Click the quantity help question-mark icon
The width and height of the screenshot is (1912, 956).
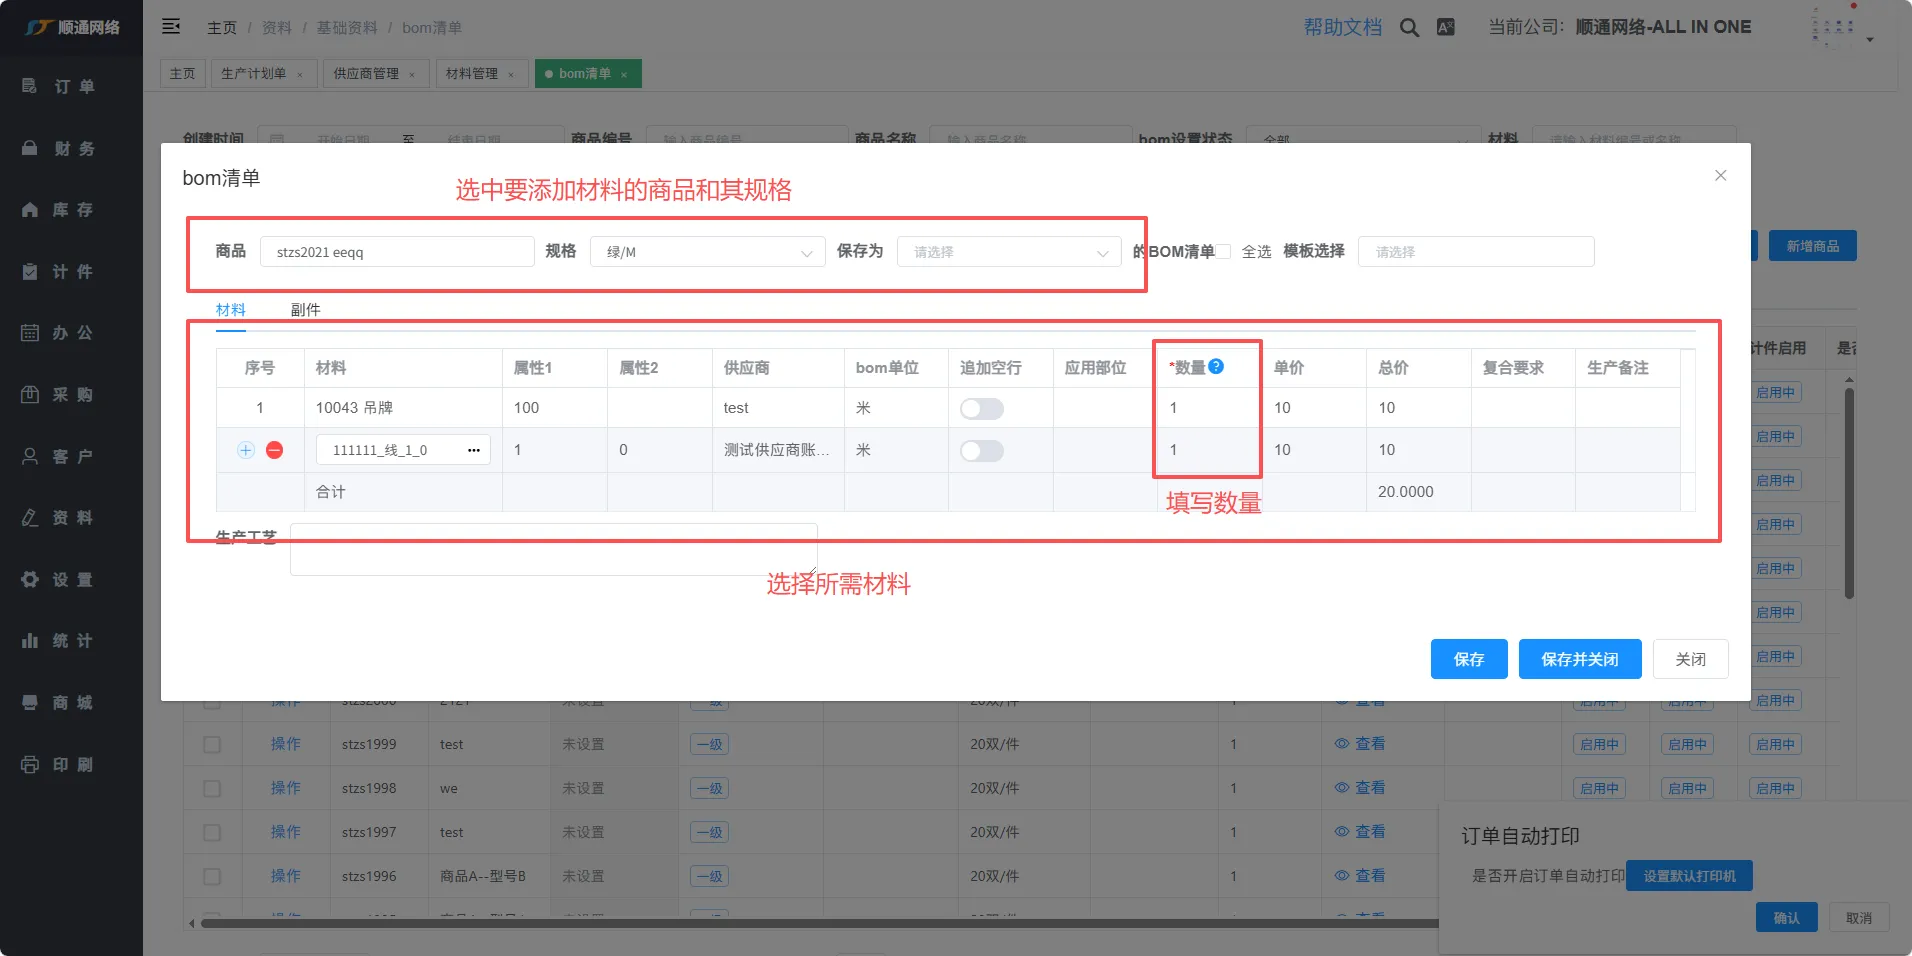click(1216, 367)
